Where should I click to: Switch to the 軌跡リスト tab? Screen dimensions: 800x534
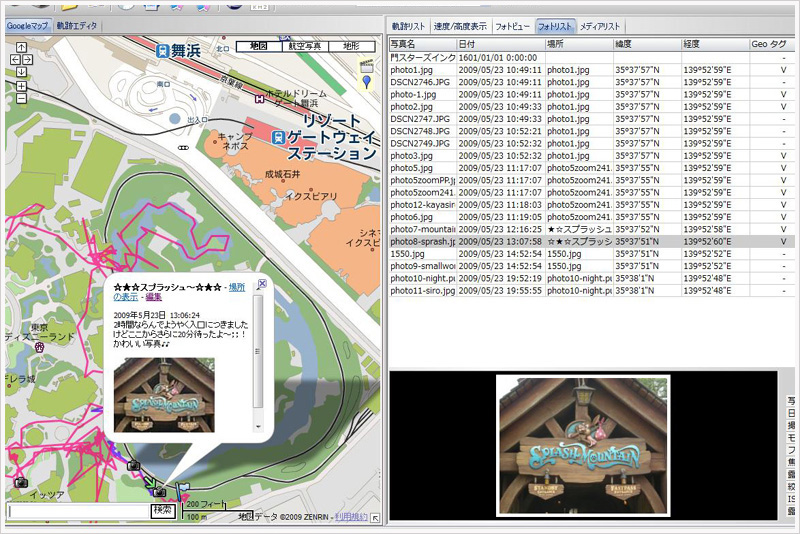click(408, 26)
